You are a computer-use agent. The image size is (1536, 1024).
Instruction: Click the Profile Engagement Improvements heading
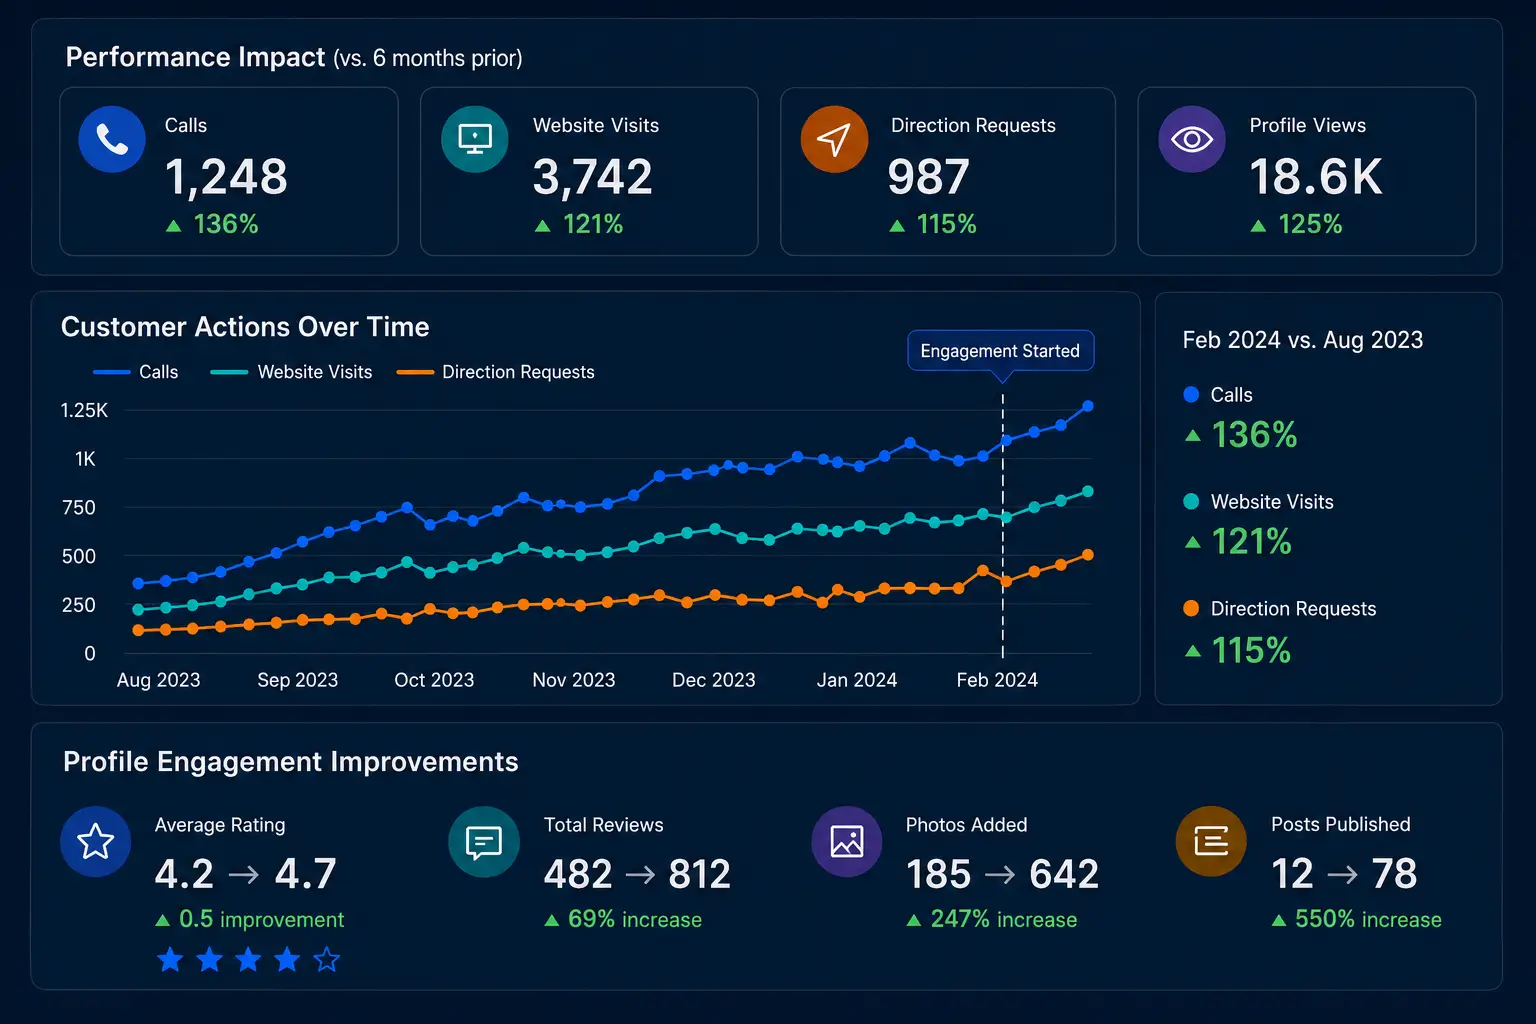click(x=291, y=762)
